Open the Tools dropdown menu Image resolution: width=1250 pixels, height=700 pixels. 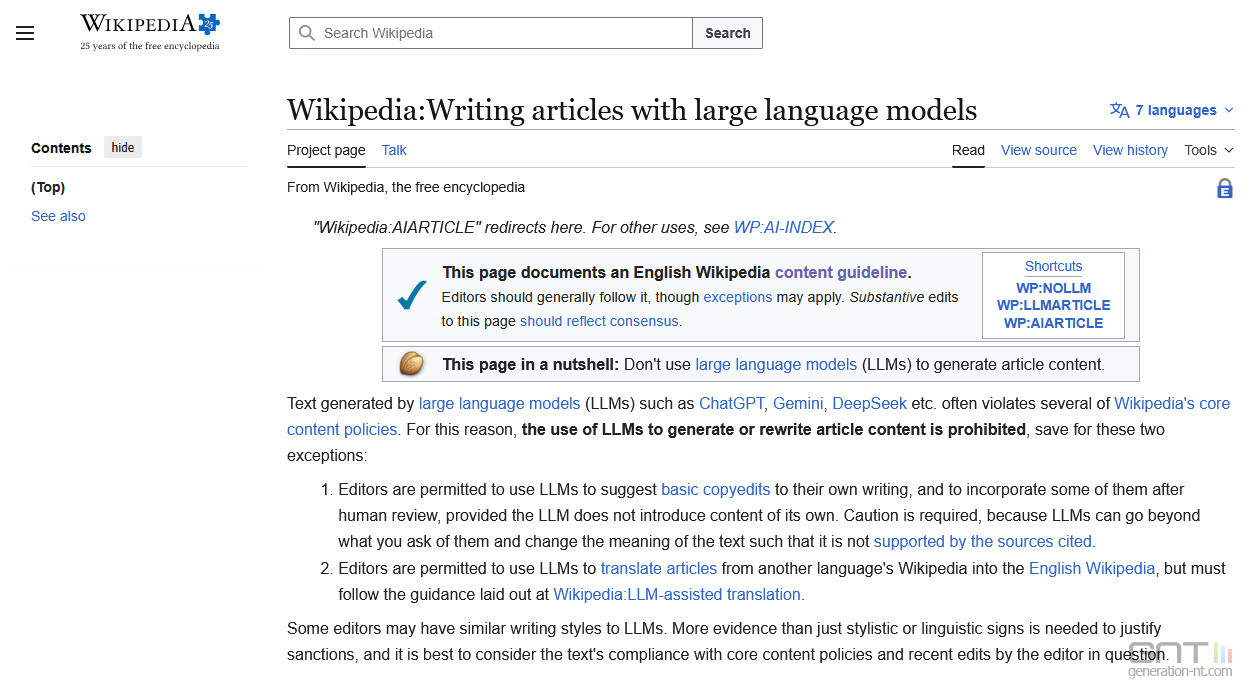1208,150
